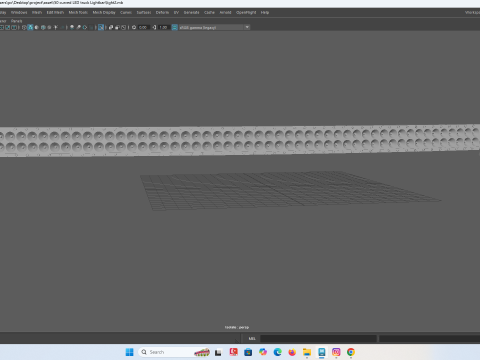
Task: Launch Copilot from the taskbar
Action: pyautogui.click(x=263, y=352)
